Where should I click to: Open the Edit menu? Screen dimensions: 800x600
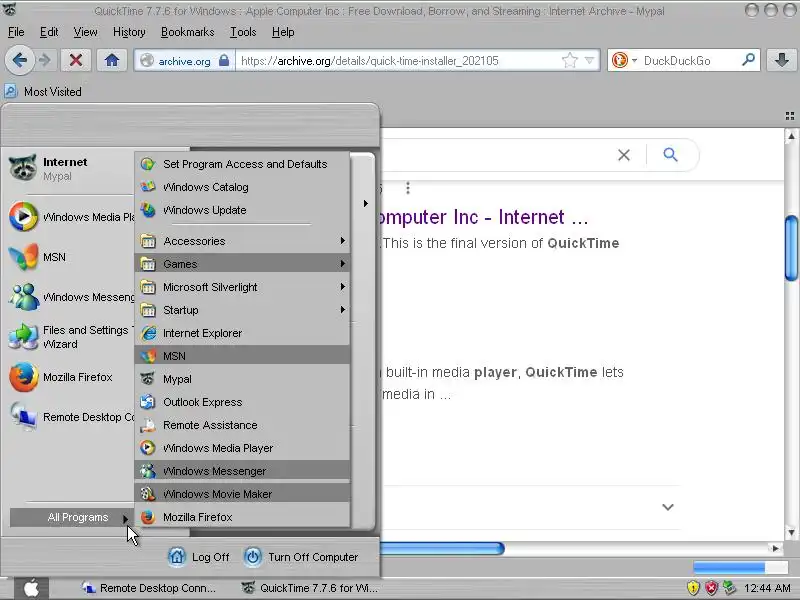pos(49,32)
